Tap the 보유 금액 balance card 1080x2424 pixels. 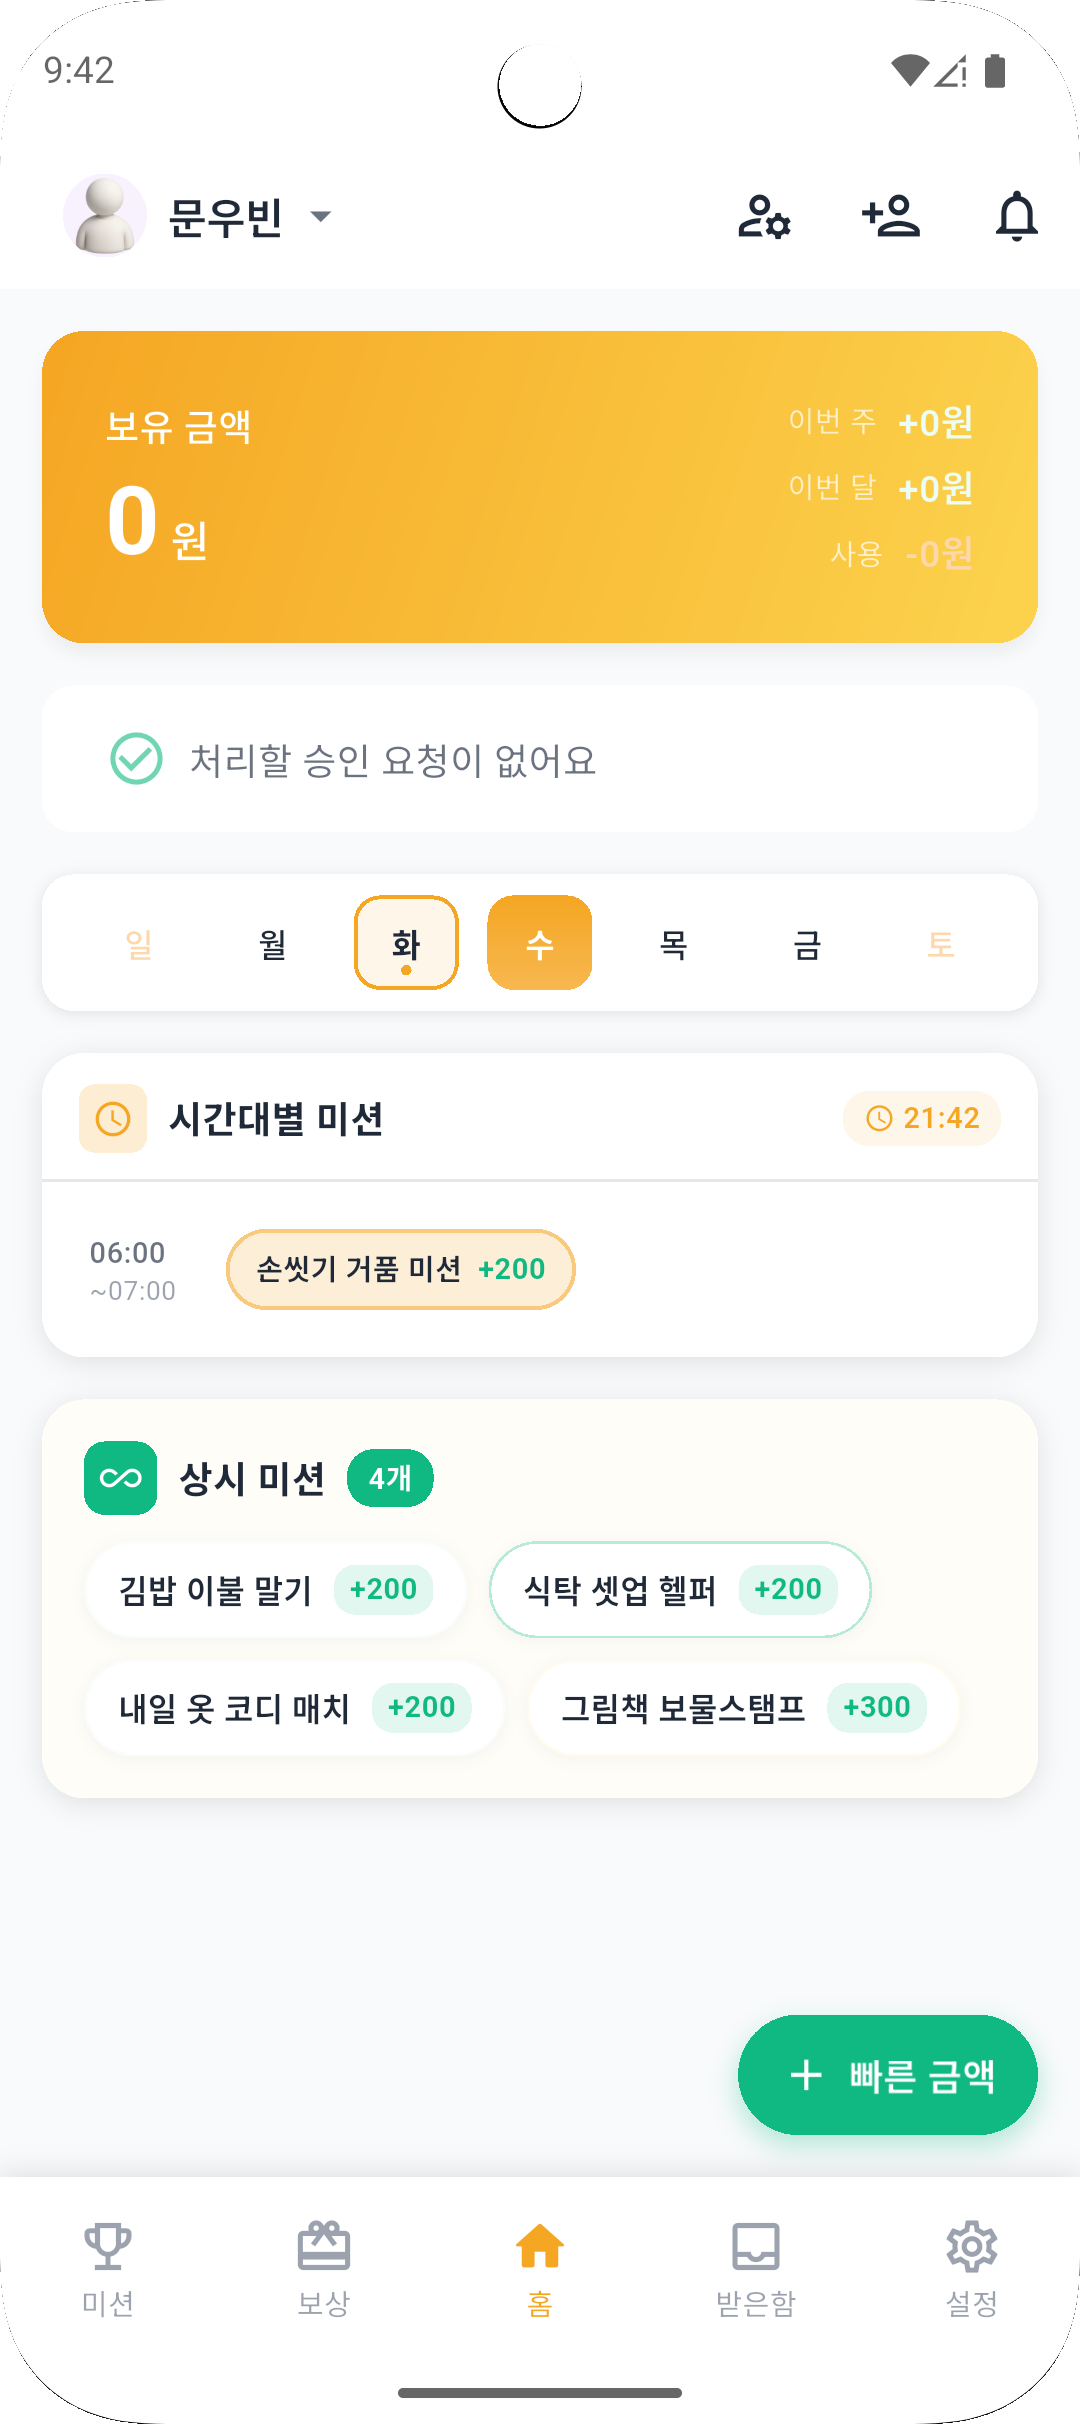[540, 487]
